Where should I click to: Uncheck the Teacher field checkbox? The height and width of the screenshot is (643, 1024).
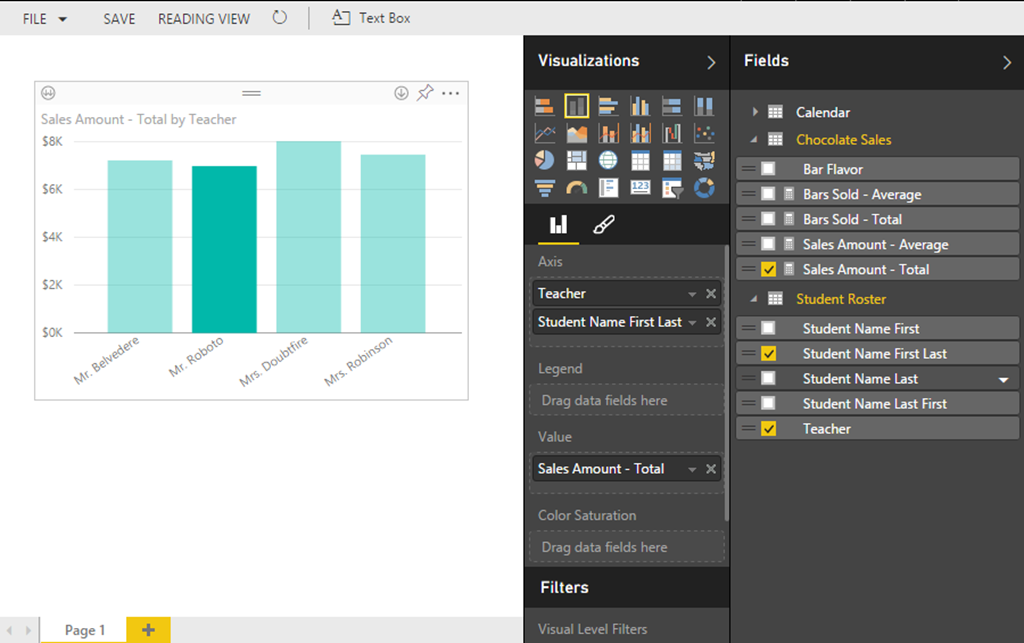click(x=768, y=429)
